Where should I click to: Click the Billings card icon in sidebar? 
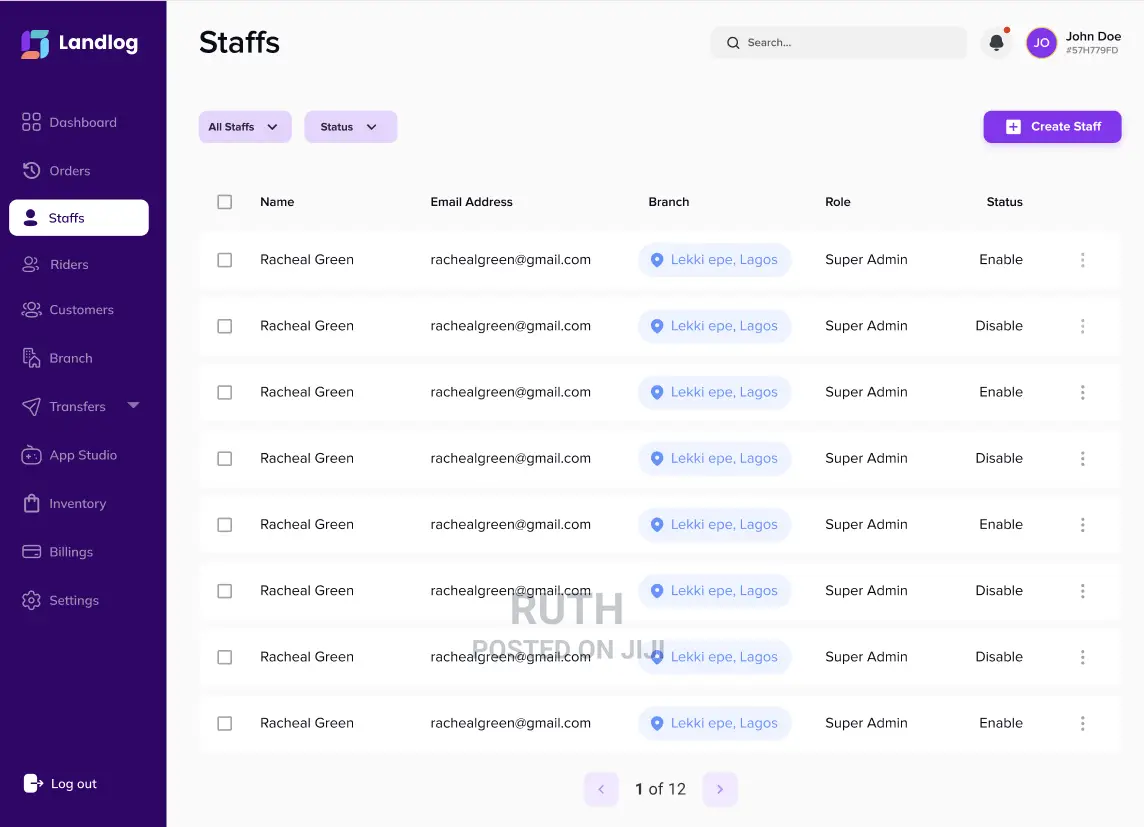[x=31, y=552]
